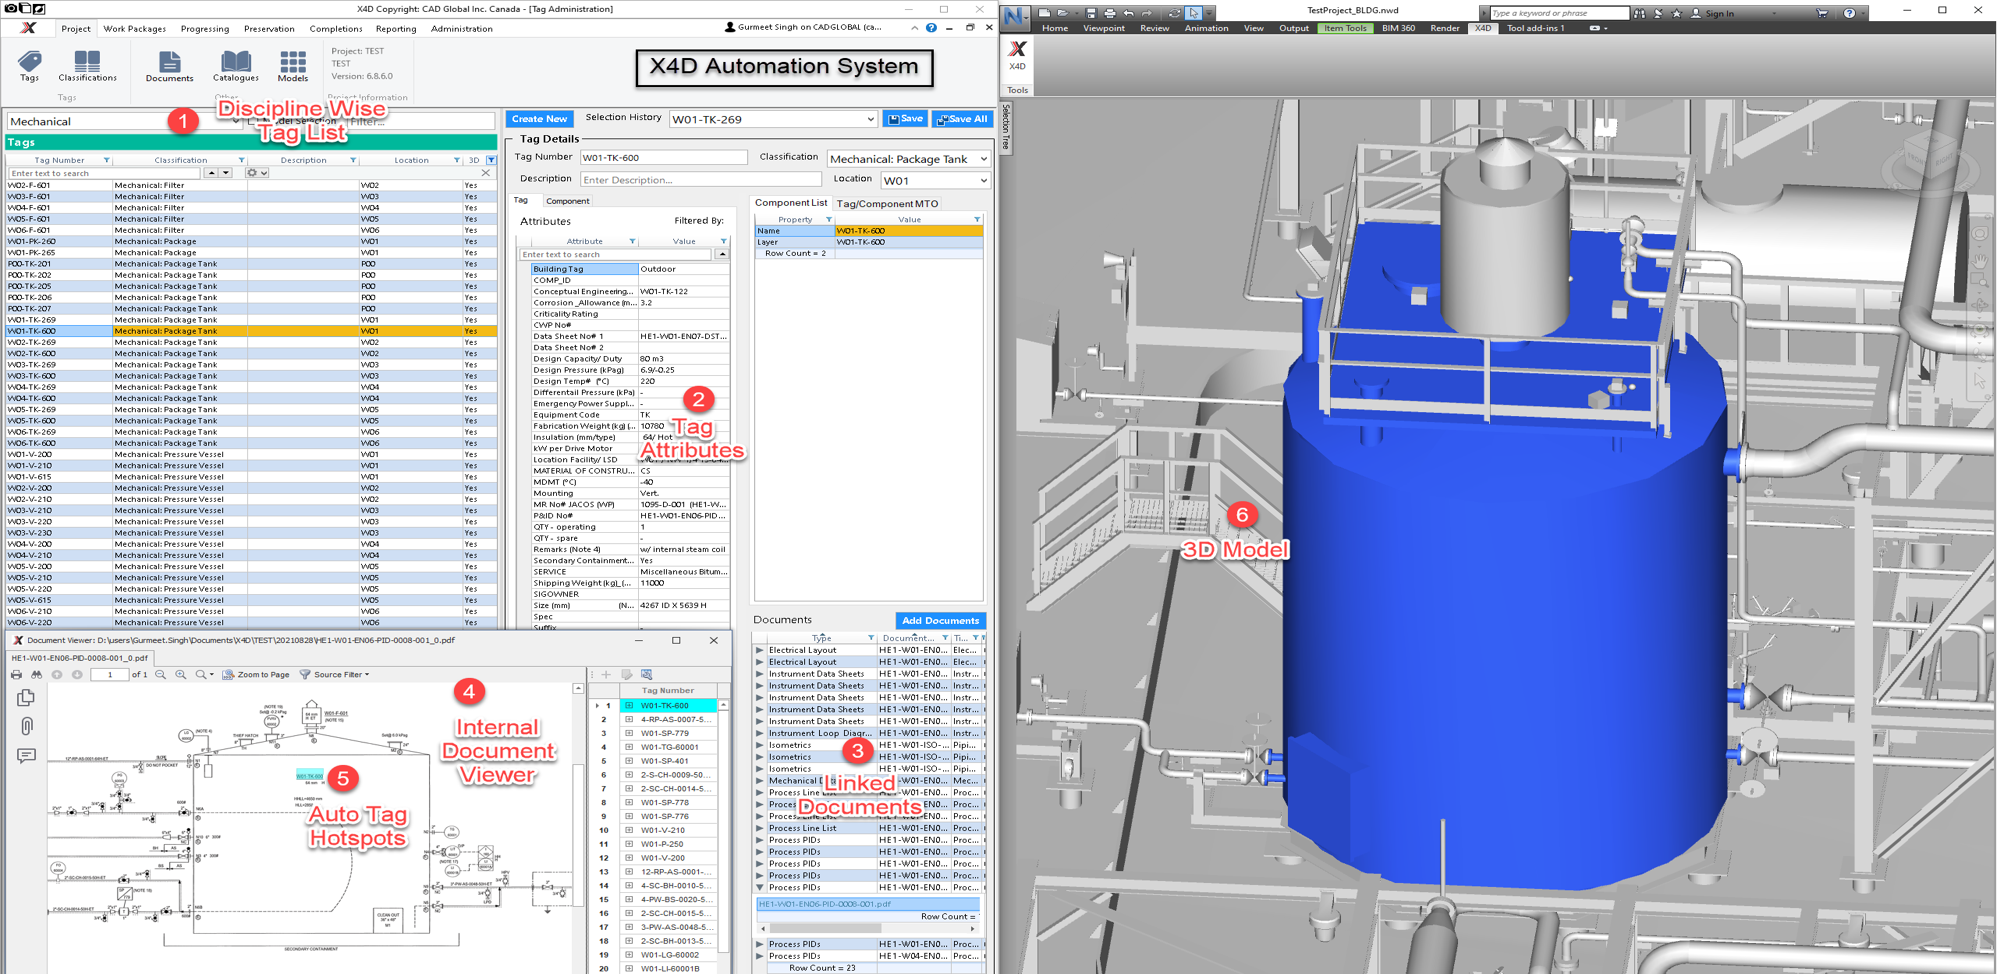Select the W01-LG-60002 tag row
This screenshot has width=1997, height=974.
point(668,955)
